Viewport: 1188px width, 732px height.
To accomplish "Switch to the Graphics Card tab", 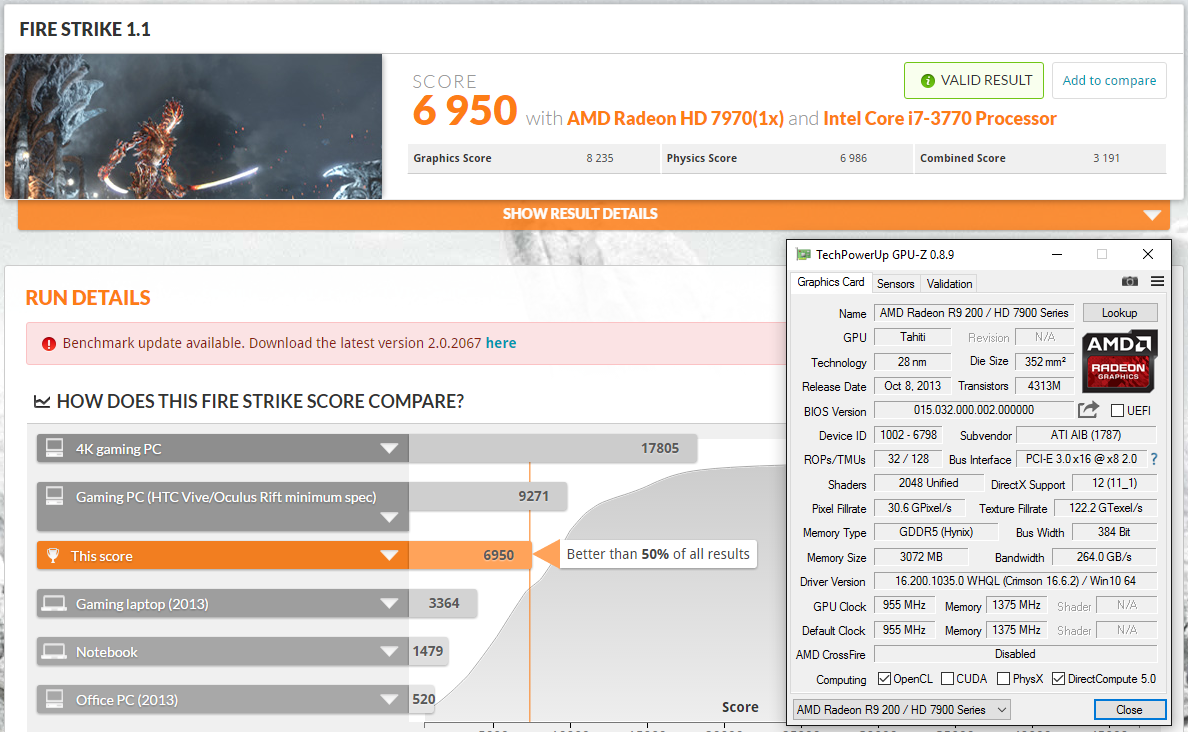I will click(x=830, y=282).
